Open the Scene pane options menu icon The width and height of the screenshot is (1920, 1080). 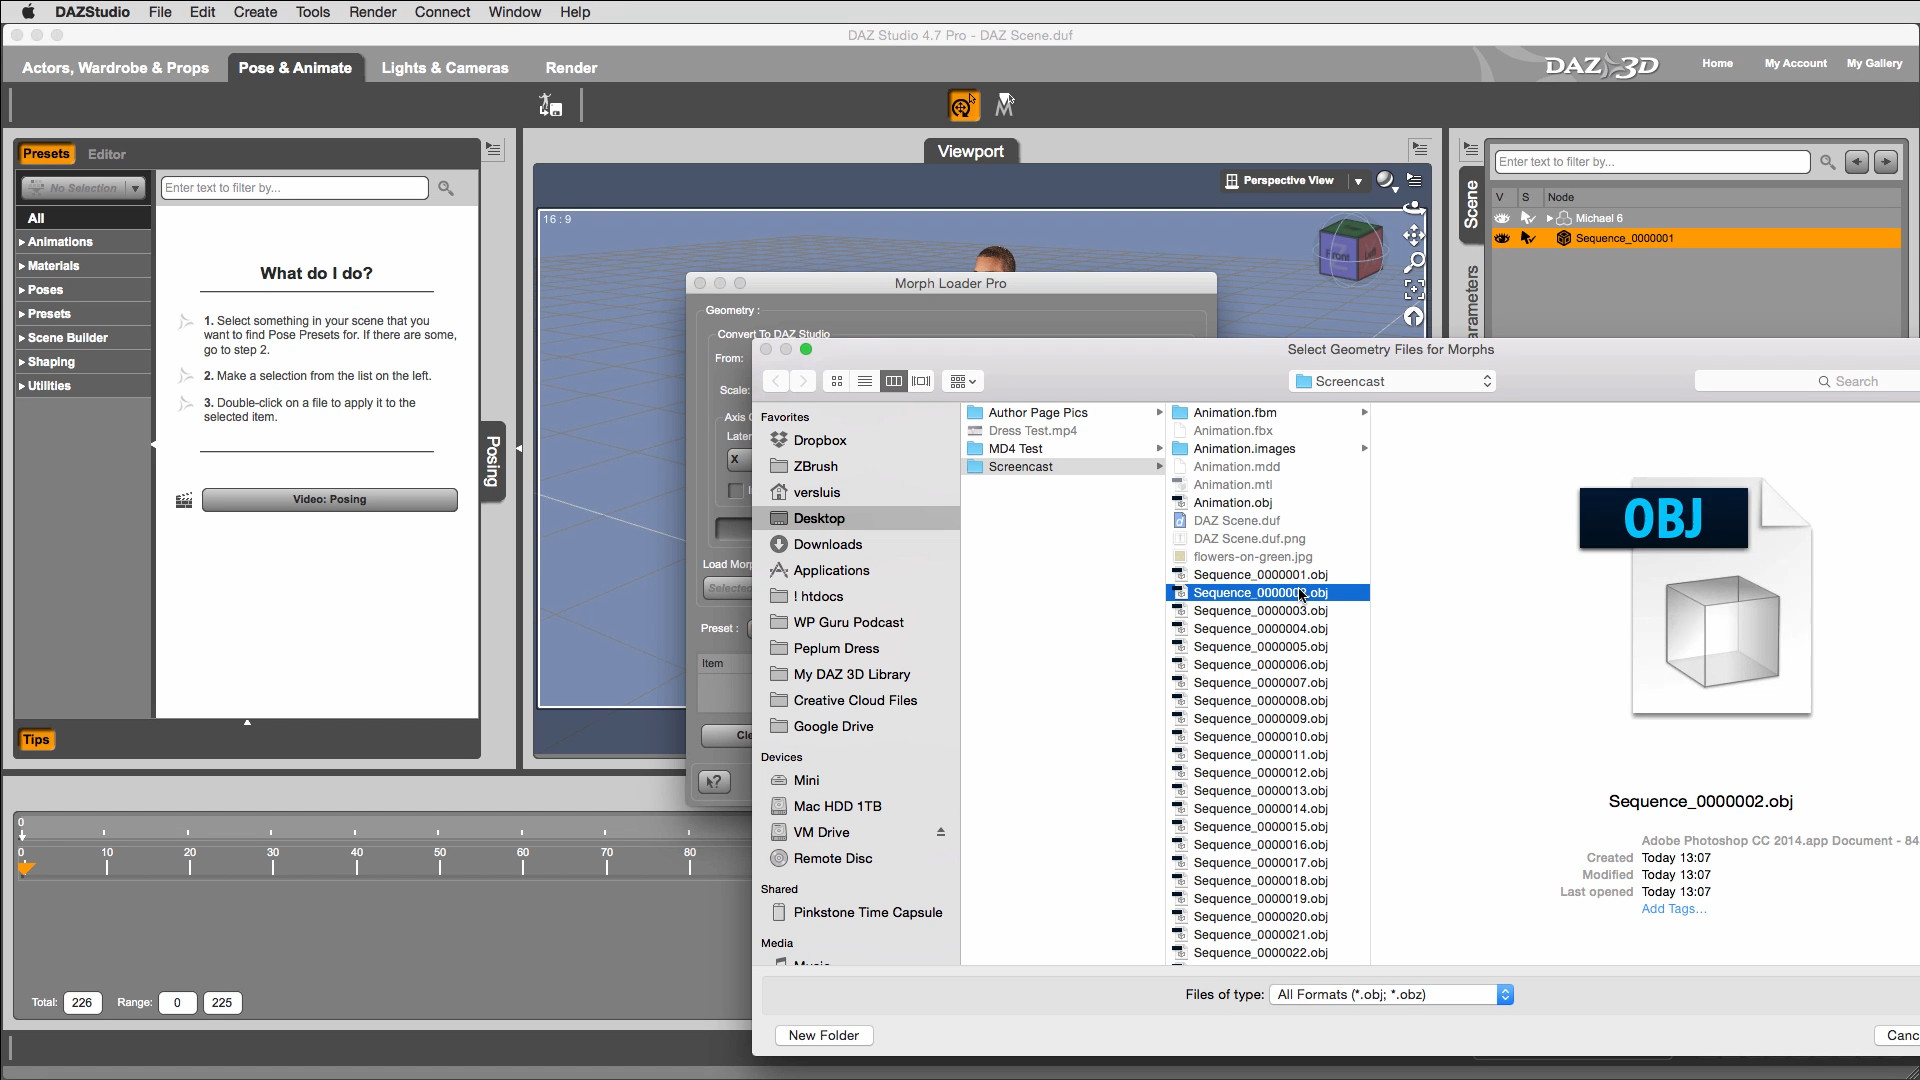point(1470,150)
